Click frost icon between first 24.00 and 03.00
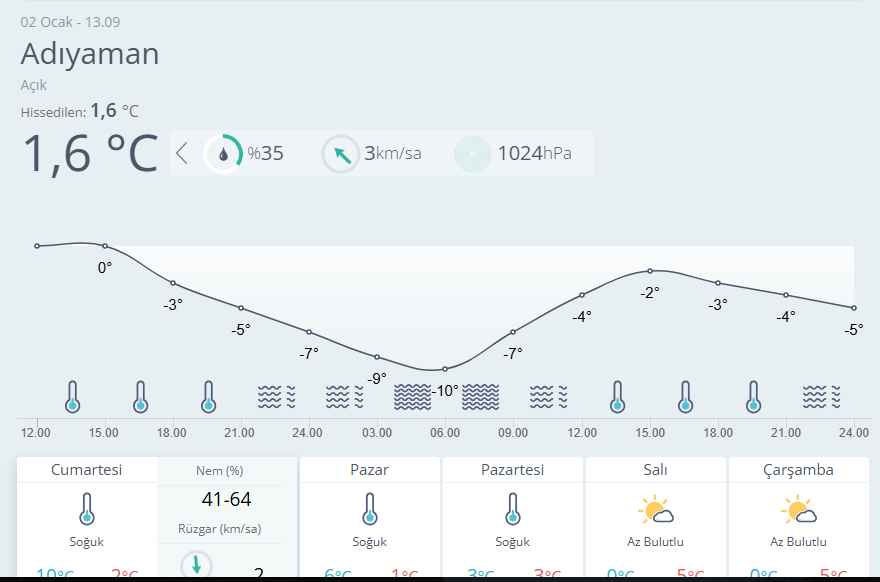Image resolution: width=880 pixels, height=582 pixels. pos(344,397)
